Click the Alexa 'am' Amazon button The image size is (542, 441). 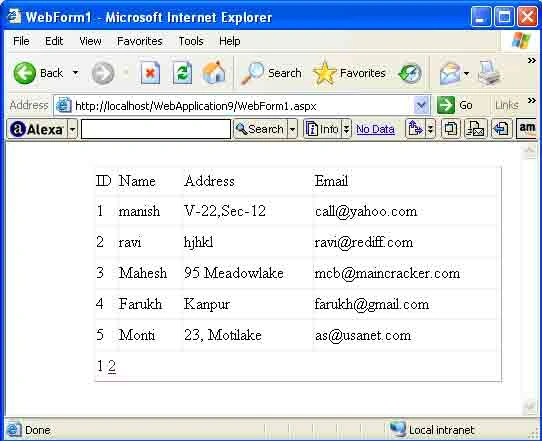[527, 129]
